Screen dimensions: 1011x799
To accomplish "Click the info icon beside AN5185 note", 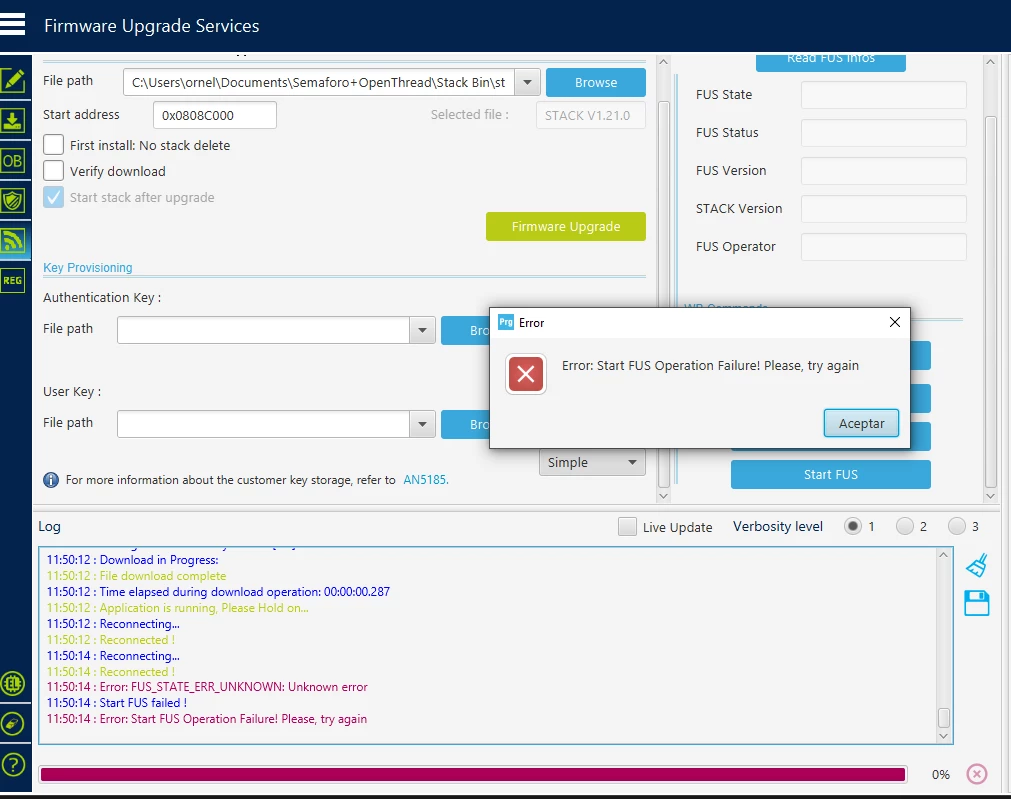I will [x=50, y=480].
